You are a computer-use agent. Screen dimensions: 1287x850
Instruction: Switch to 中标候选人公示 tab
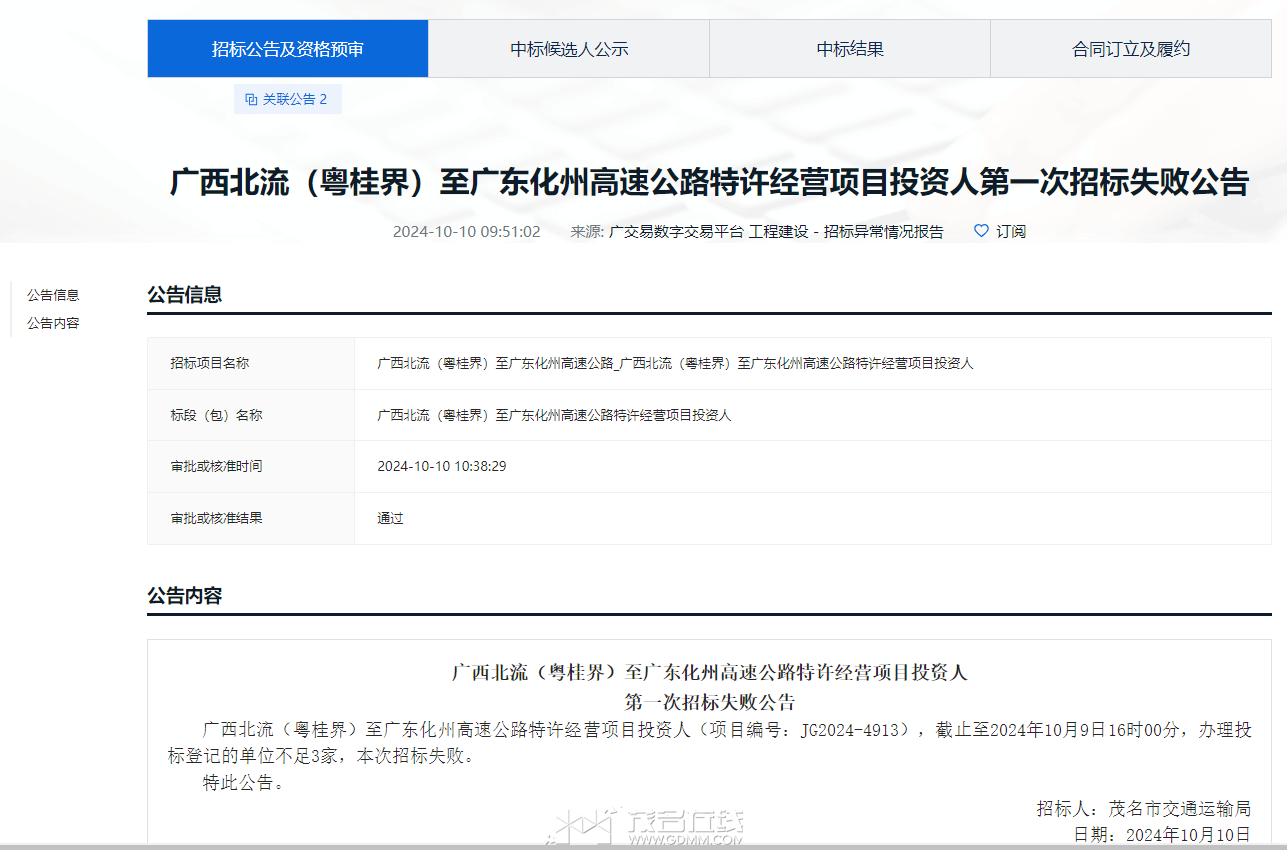tap(569, 49)
